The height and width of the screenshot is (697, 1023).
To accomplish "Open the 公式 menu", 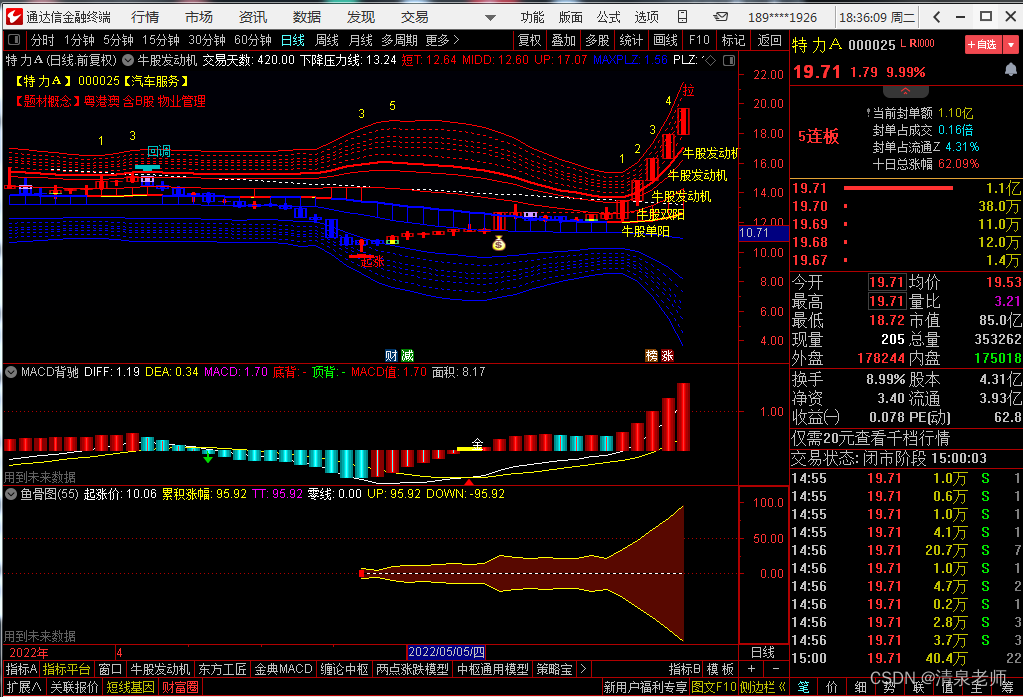I will (608, 17).
